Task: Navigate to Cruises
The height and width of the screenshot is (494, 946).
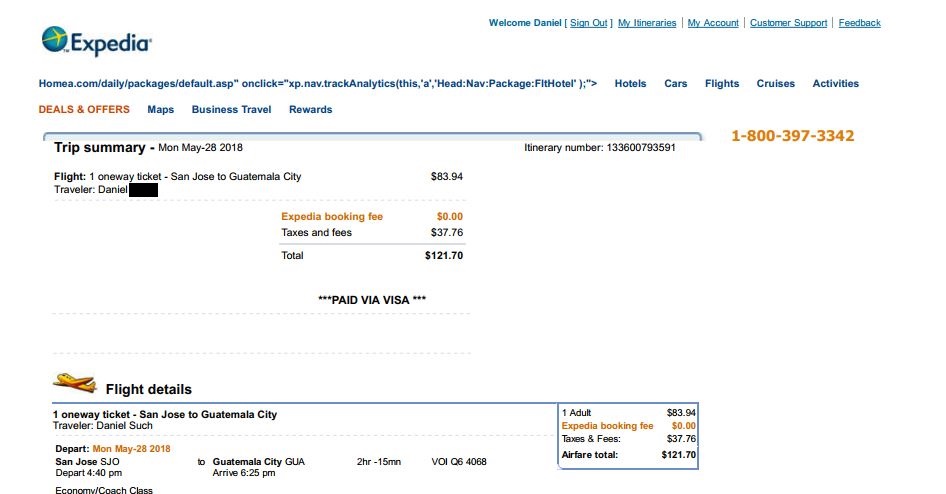Action: coord(775,84)
